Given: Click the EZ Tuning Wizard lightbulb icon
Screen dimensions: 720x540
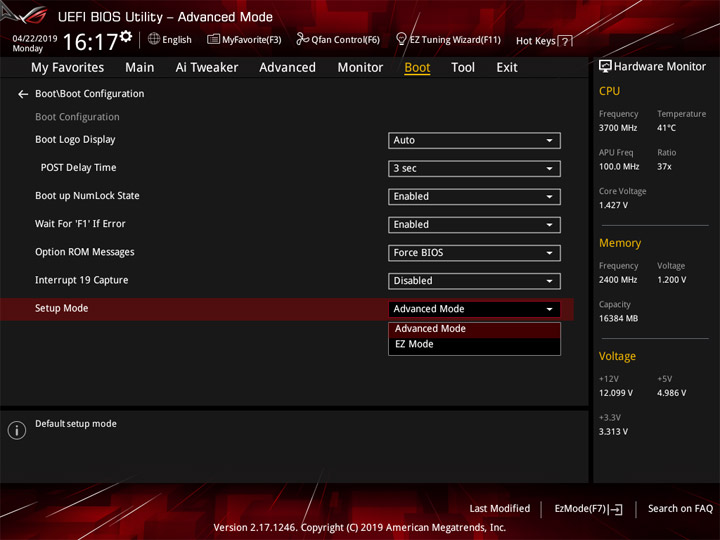Looking at the screenshot, I should pyautogui.click(x=401, y=39).
